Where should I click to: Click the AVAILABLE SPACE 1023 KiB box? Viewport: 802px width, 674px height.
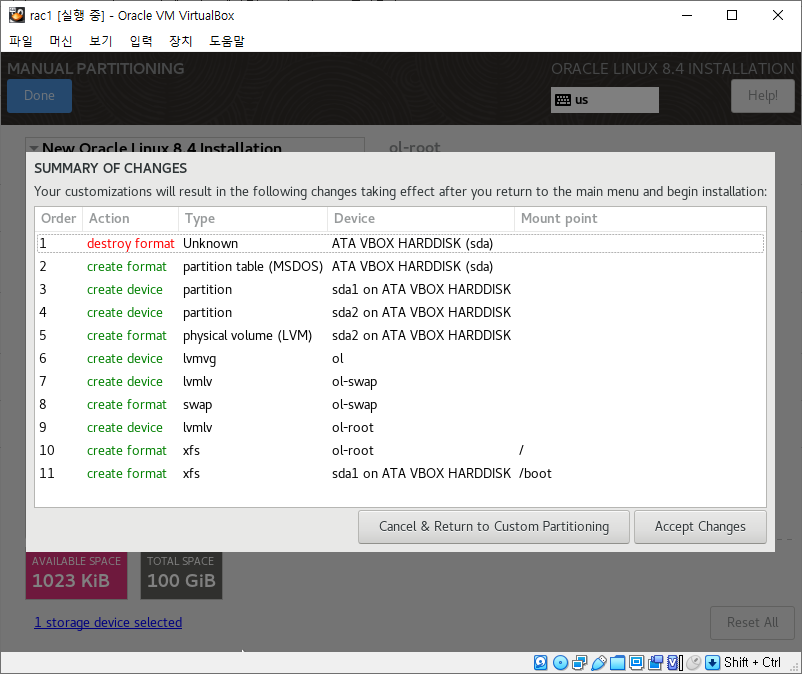click(x=76, y=575)
